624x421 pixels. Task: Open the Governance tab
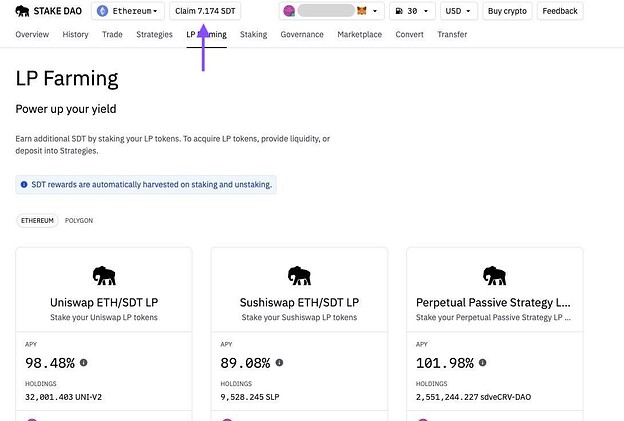[302, 35]
